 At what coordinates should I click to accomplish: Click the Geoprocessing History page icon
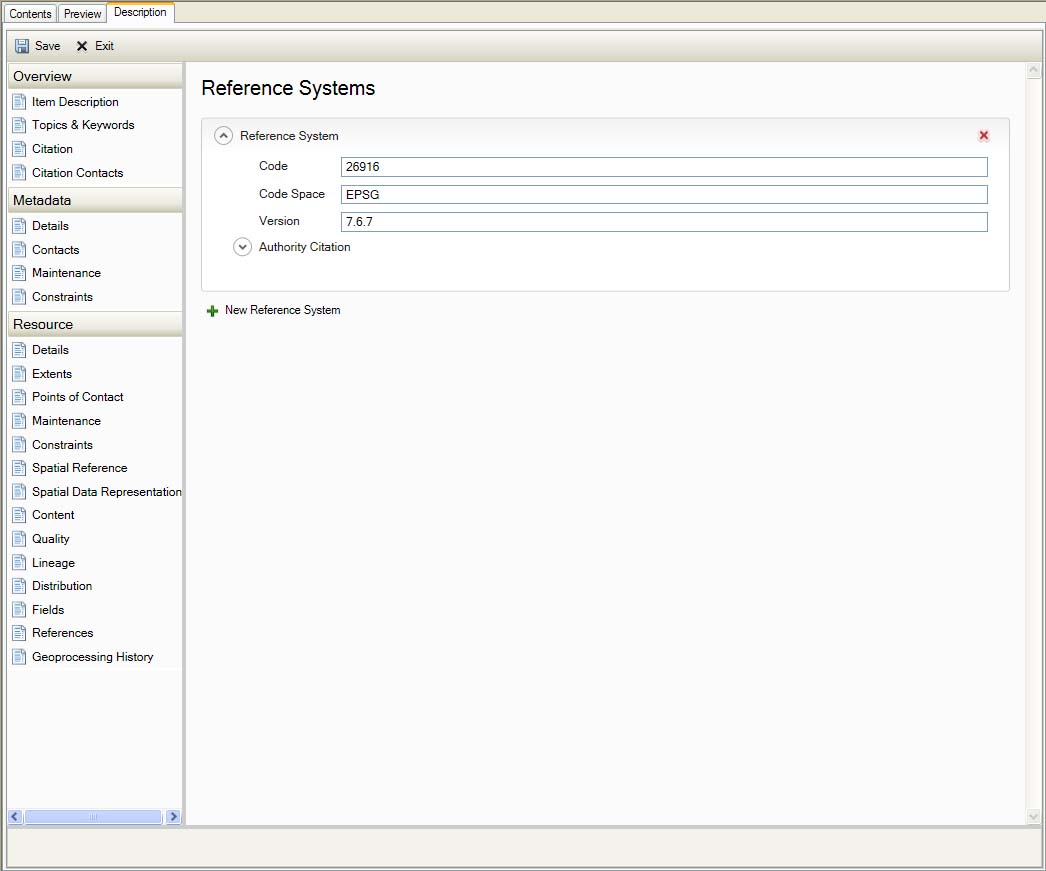pos(19,657)
